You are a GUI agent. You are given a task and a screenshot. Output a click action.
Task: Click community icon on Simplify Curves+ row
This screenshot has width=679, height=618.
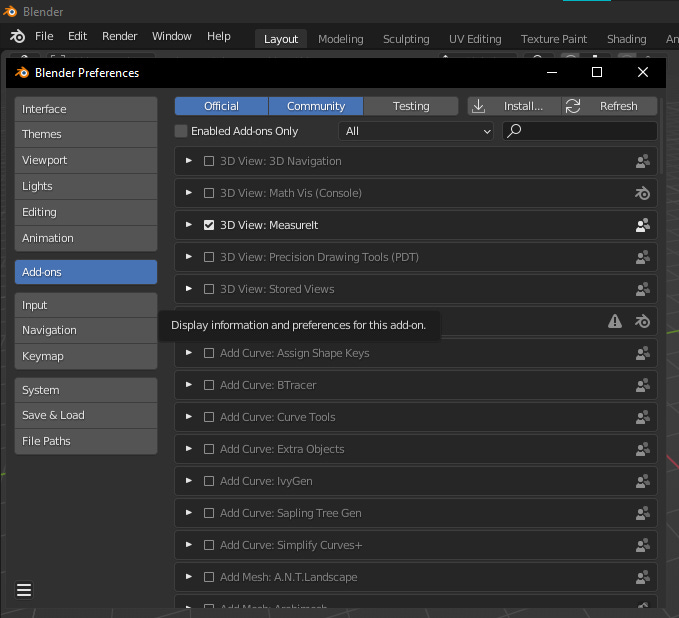click(643, 545)
